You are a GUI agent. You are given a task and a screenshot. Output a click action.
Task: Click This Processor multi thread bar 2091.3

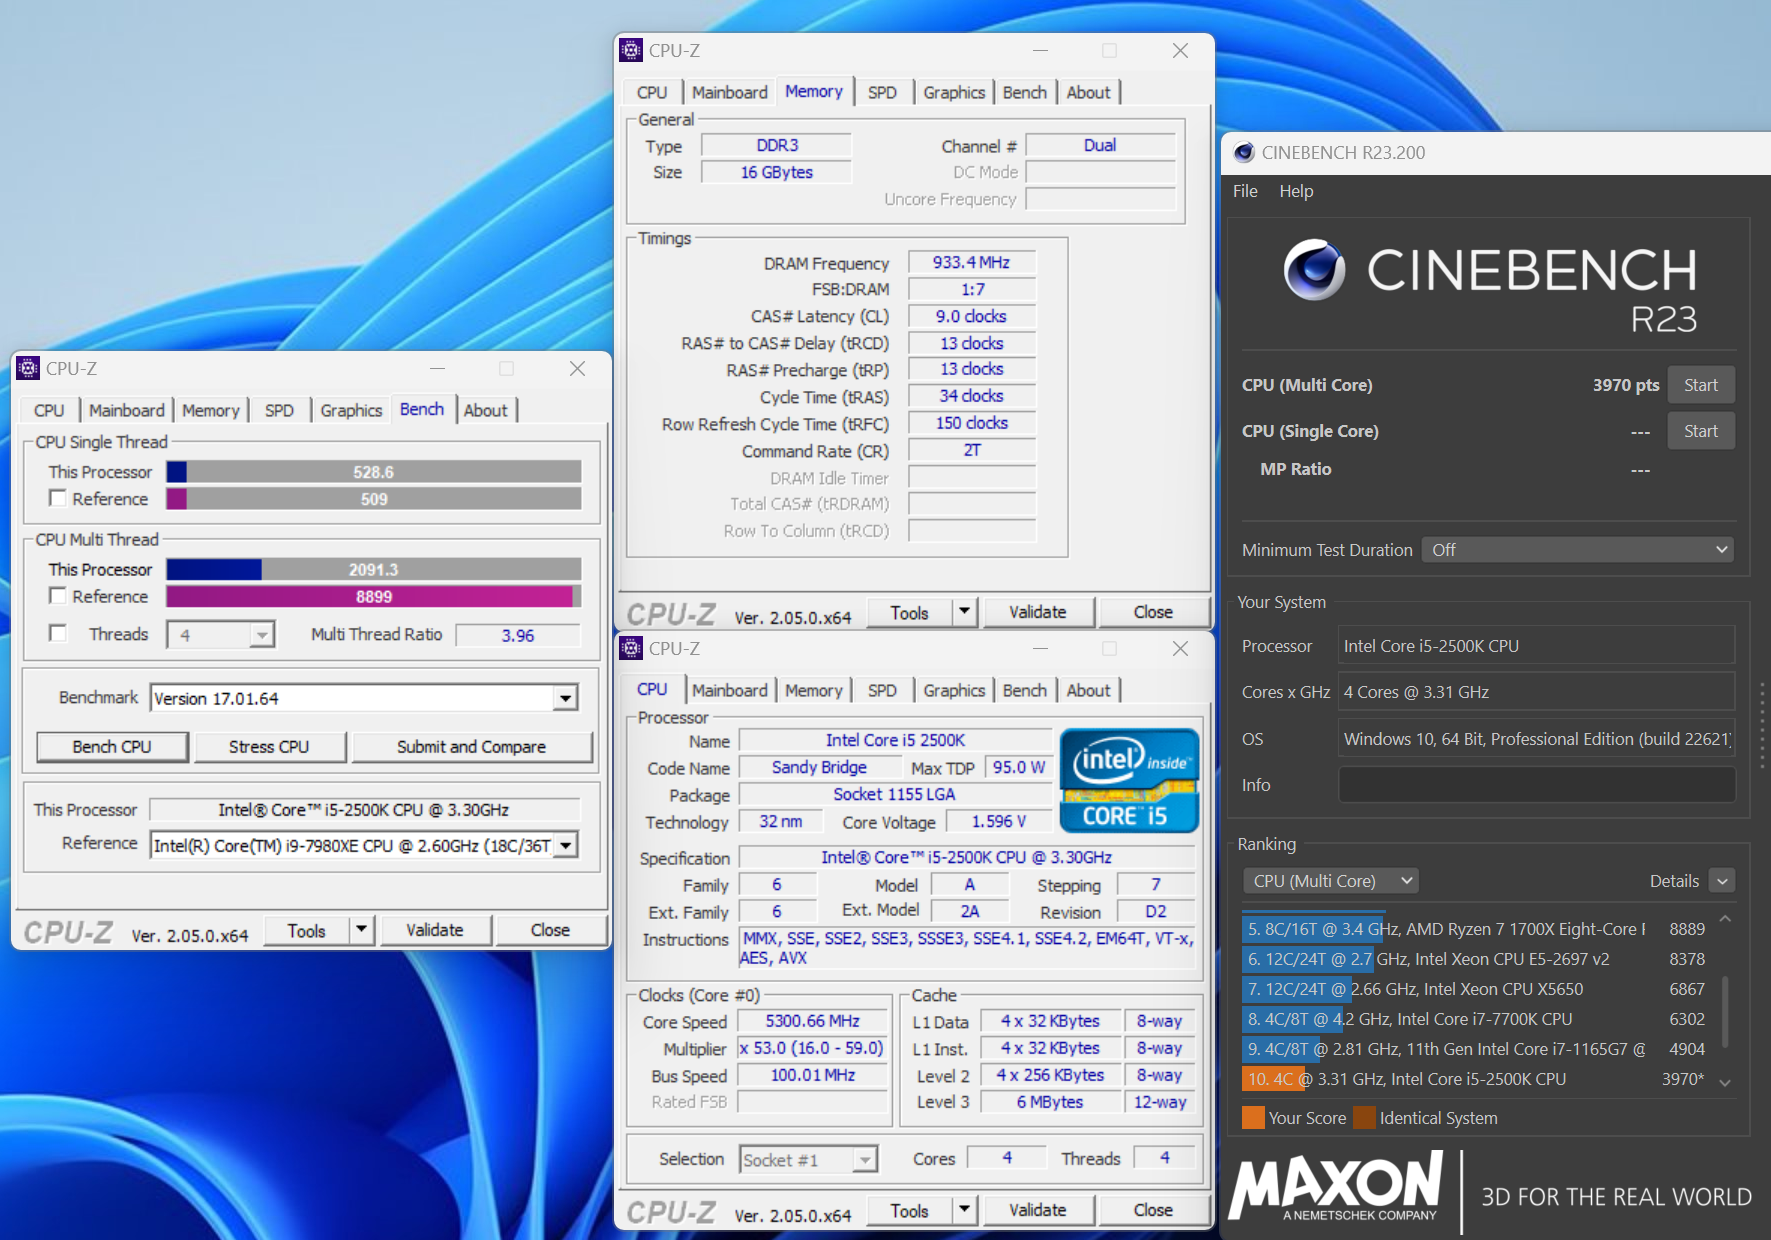(x=374, y=569)
